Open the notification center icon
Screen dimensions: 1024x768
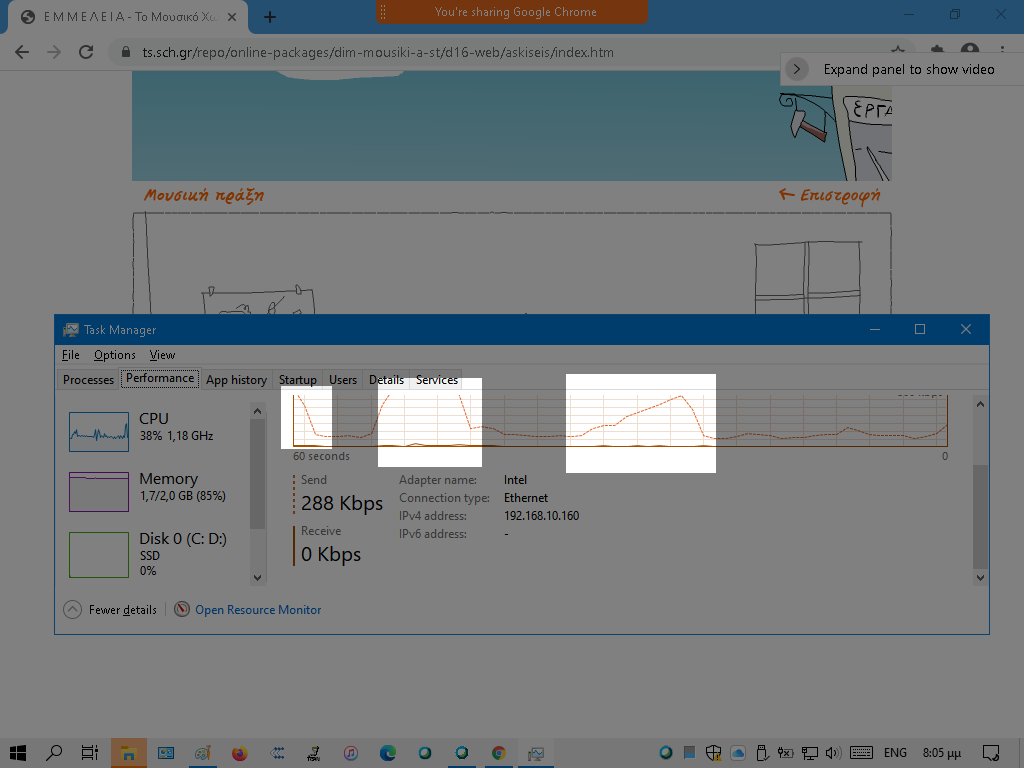[x=991, y=753]
